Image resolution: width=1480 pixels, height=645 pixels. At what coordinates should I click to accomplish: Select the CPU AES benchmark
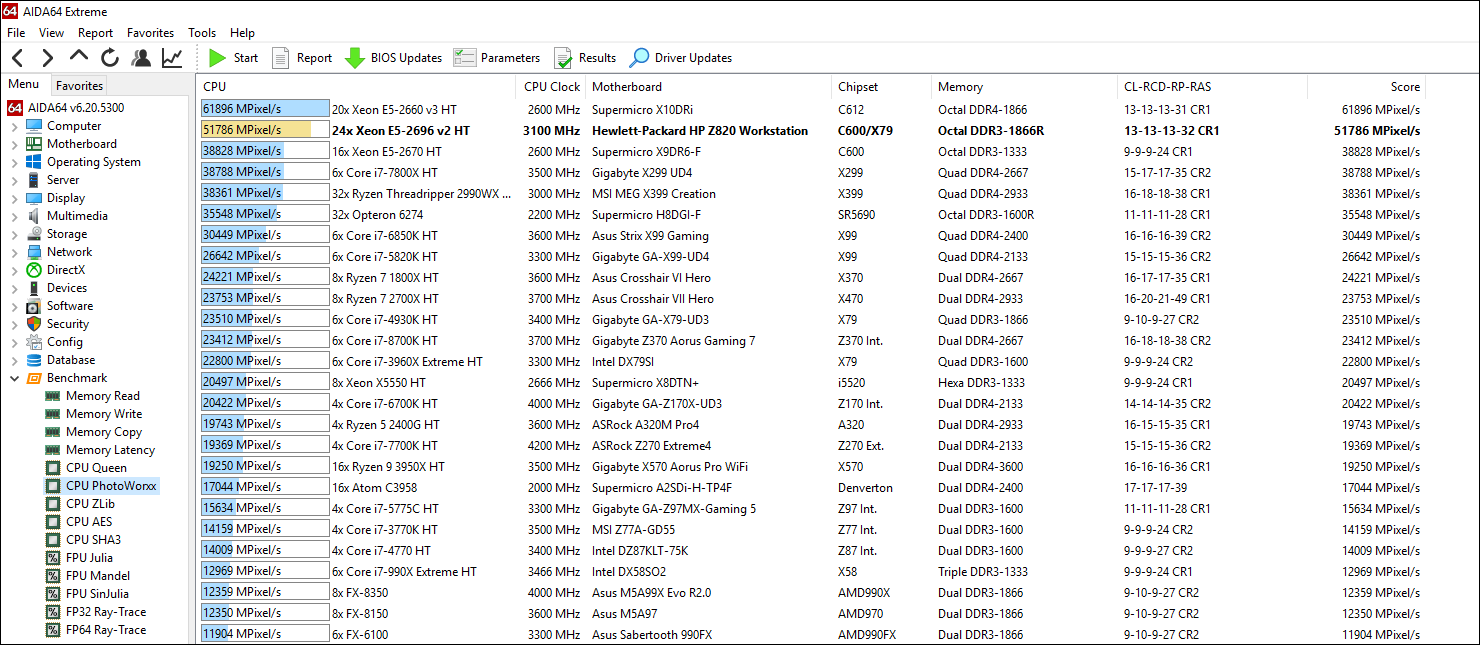[89, 522]
